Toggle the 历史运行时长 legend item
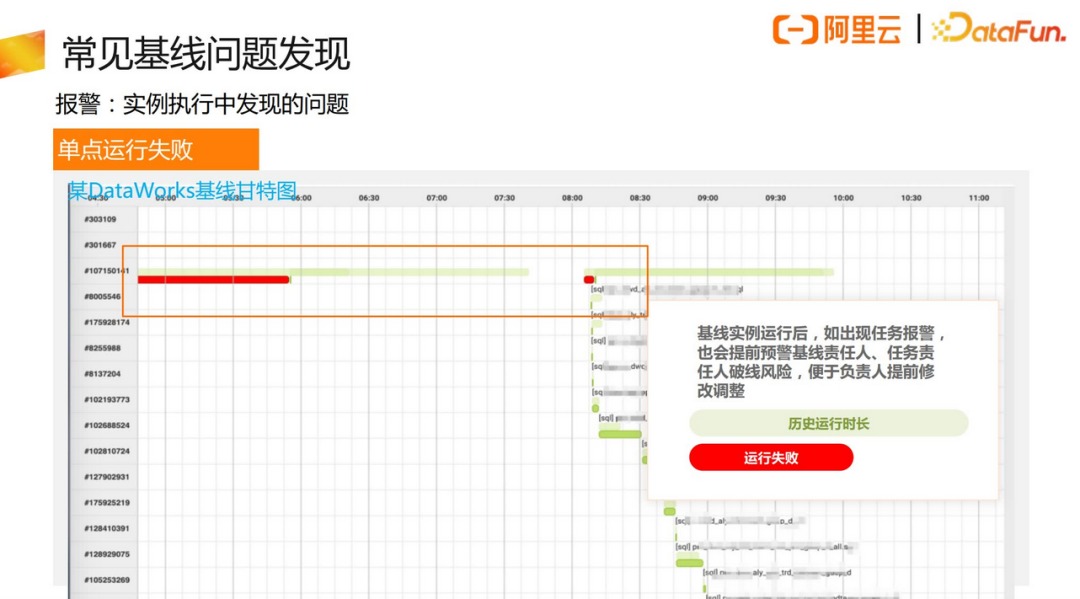 tap(828, 422)
